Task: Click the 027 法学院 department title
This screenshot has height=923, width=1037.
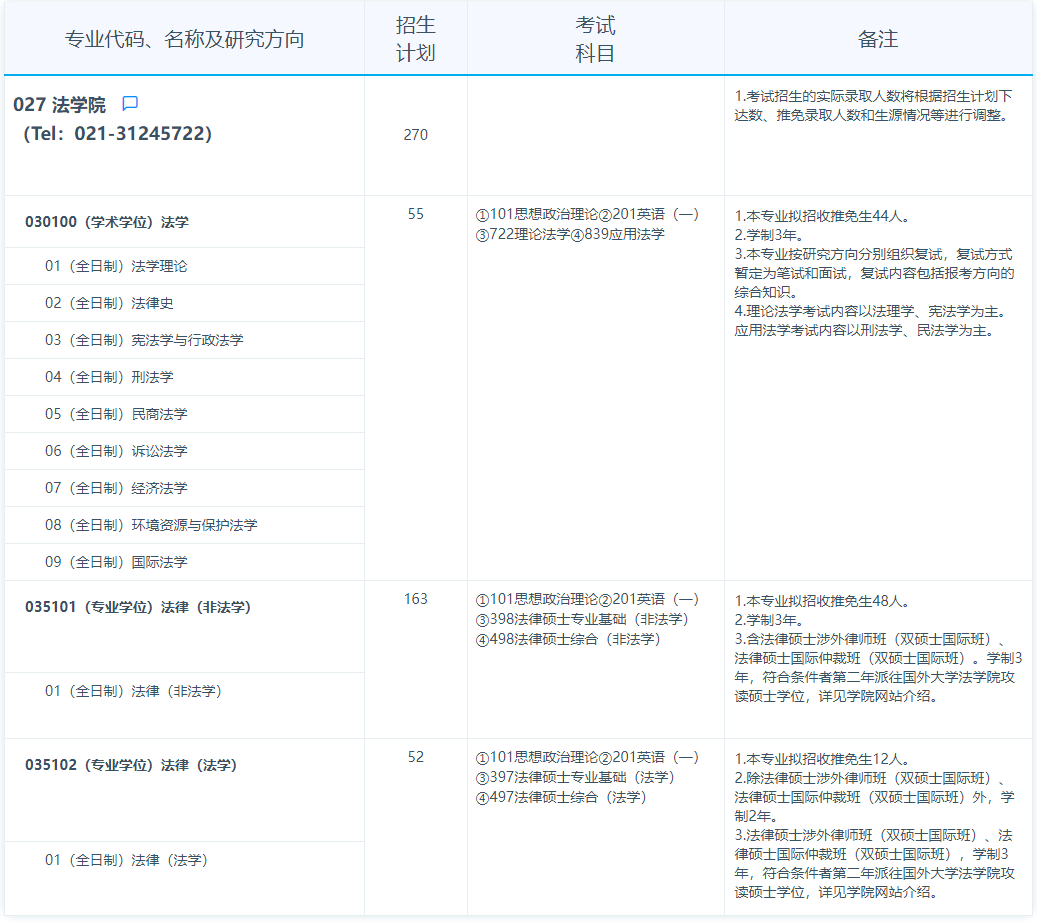Action: coord(60,105)
